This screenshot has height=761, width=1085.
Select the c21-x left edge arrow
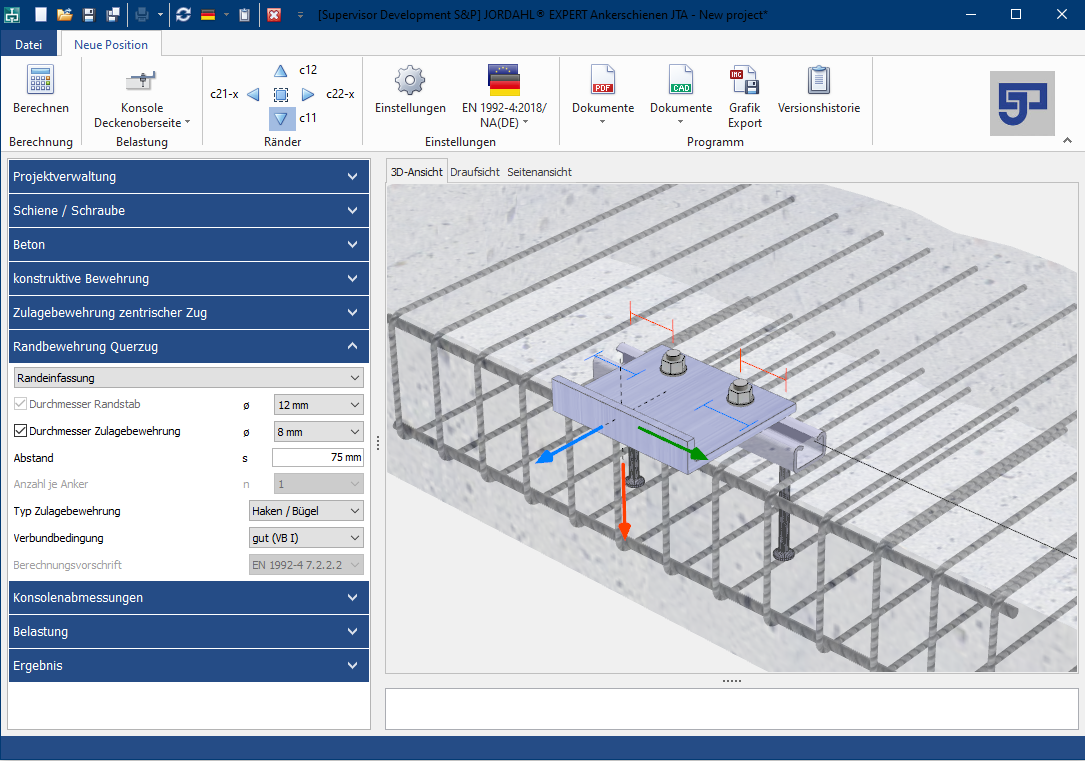(253, 94)
